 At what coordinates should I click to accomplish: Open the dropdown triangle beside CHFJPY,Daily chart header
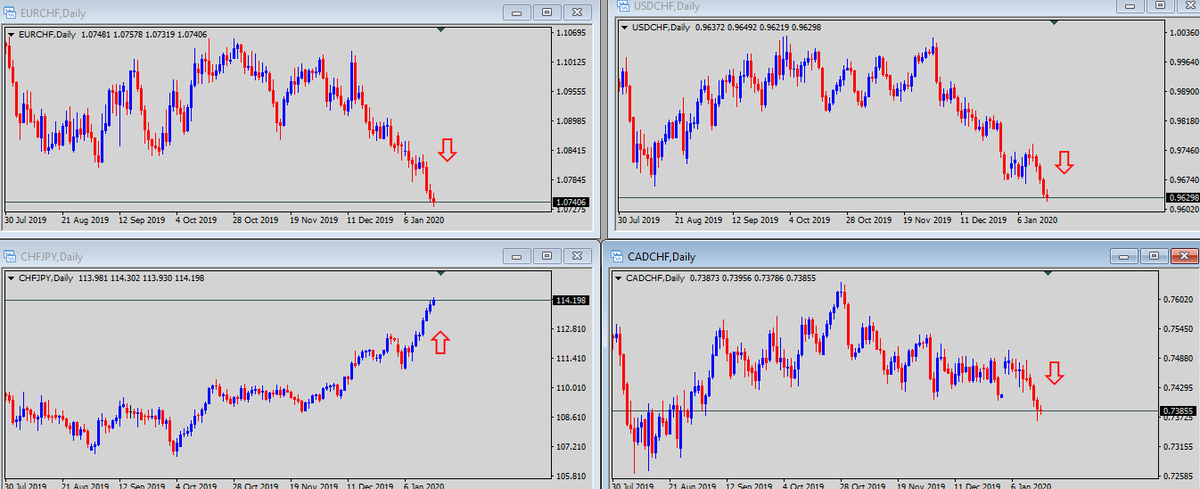[x=11, y=277]
